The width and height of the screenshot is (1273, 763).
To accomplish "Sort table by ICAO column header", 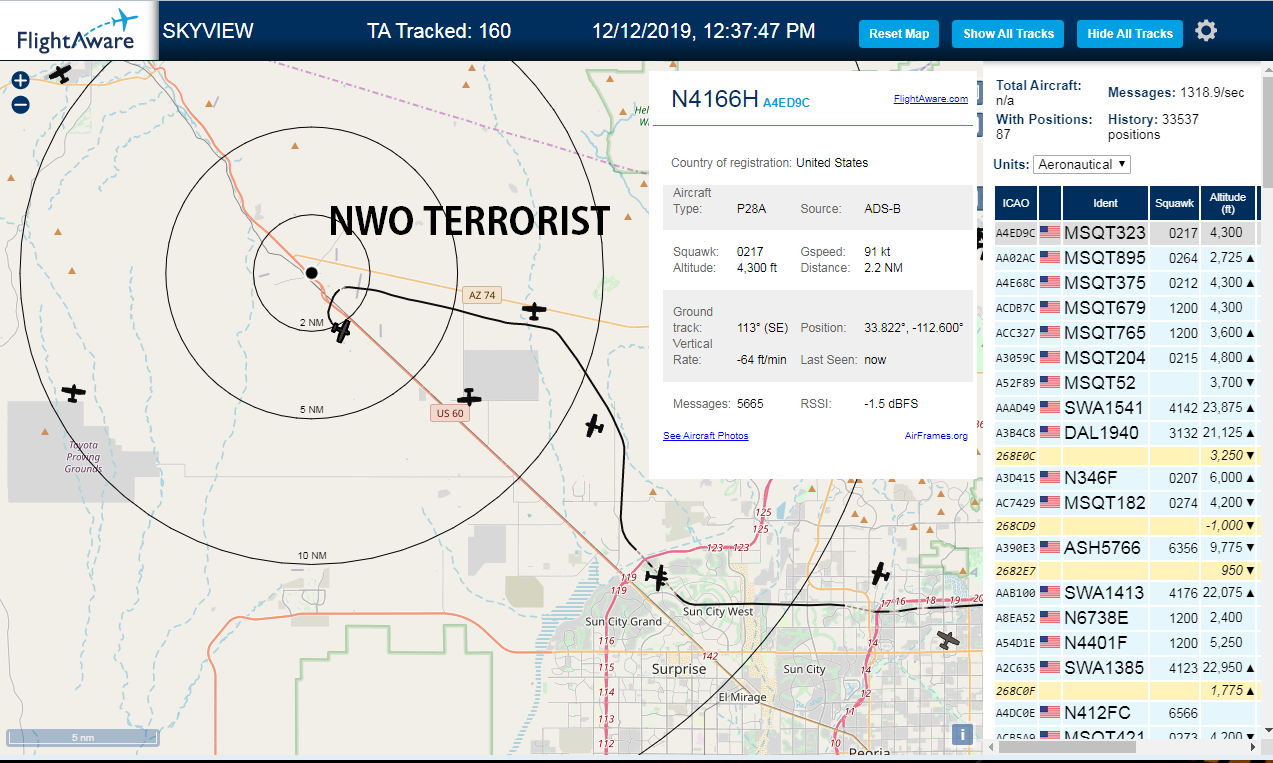I will pyautogui.click(x=1015, y=203).
